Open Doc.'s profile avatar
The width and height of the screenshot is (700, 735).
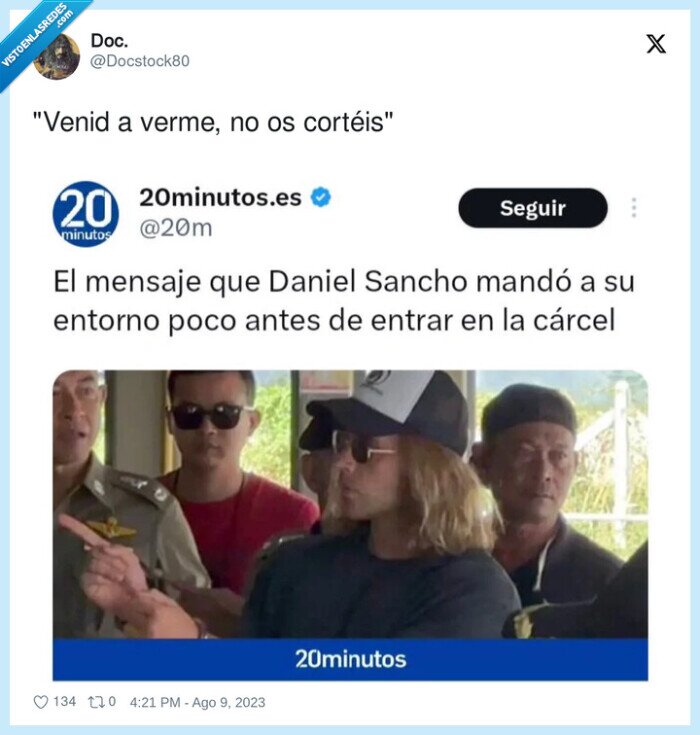click(x=57, y=57)
